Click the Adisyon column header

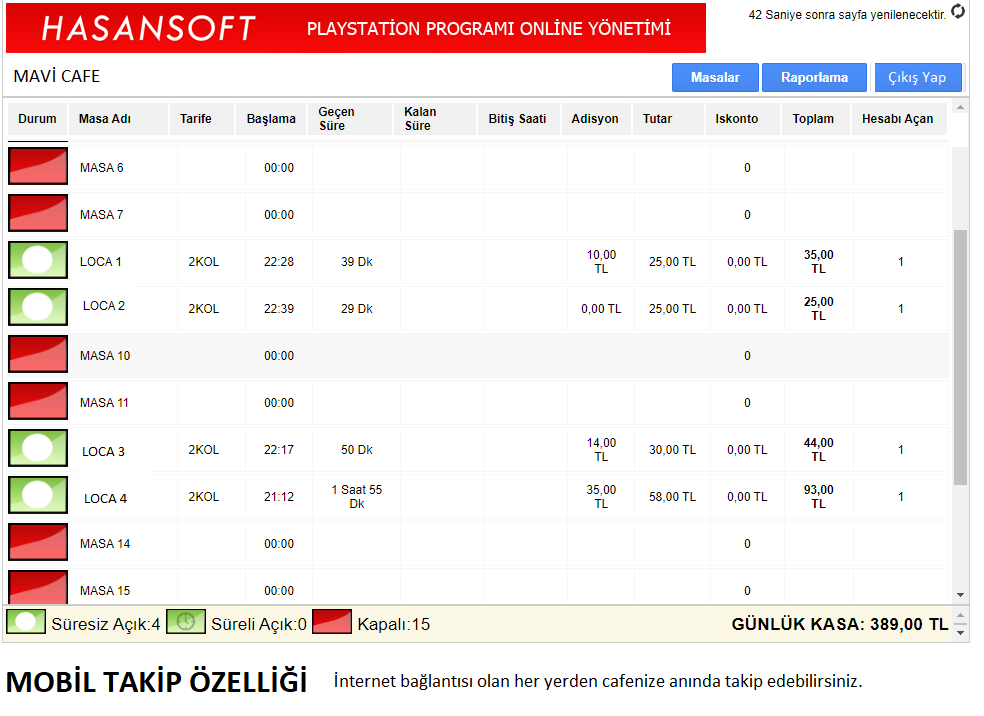(x=595, y=119)
